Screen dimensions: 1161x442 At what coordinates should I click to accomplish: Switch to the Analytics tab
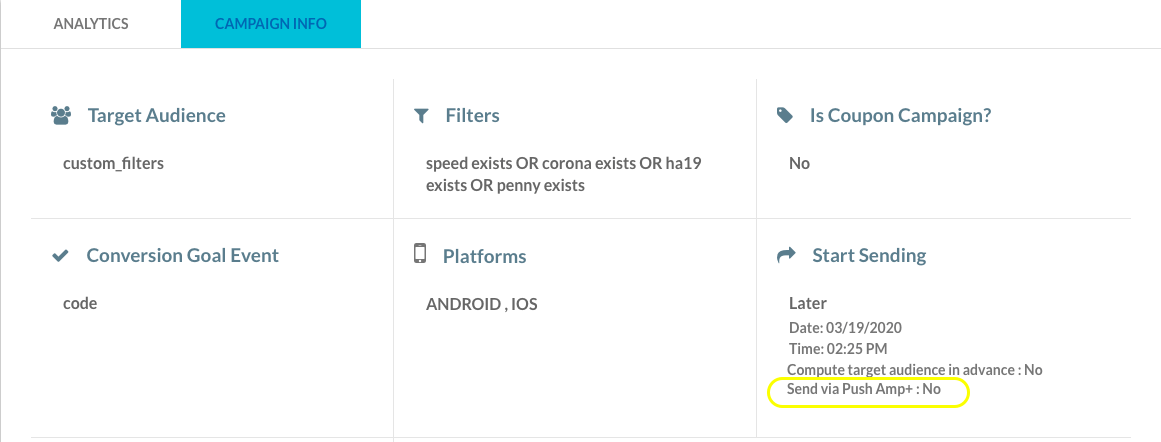(90, 24)
